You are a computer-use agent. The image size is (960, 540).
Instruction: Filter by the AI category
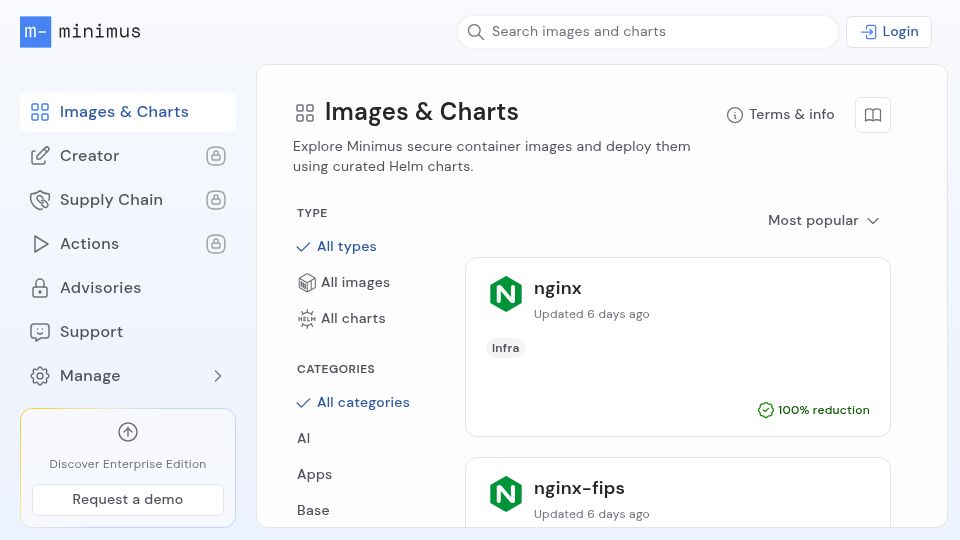coord(304,438)
